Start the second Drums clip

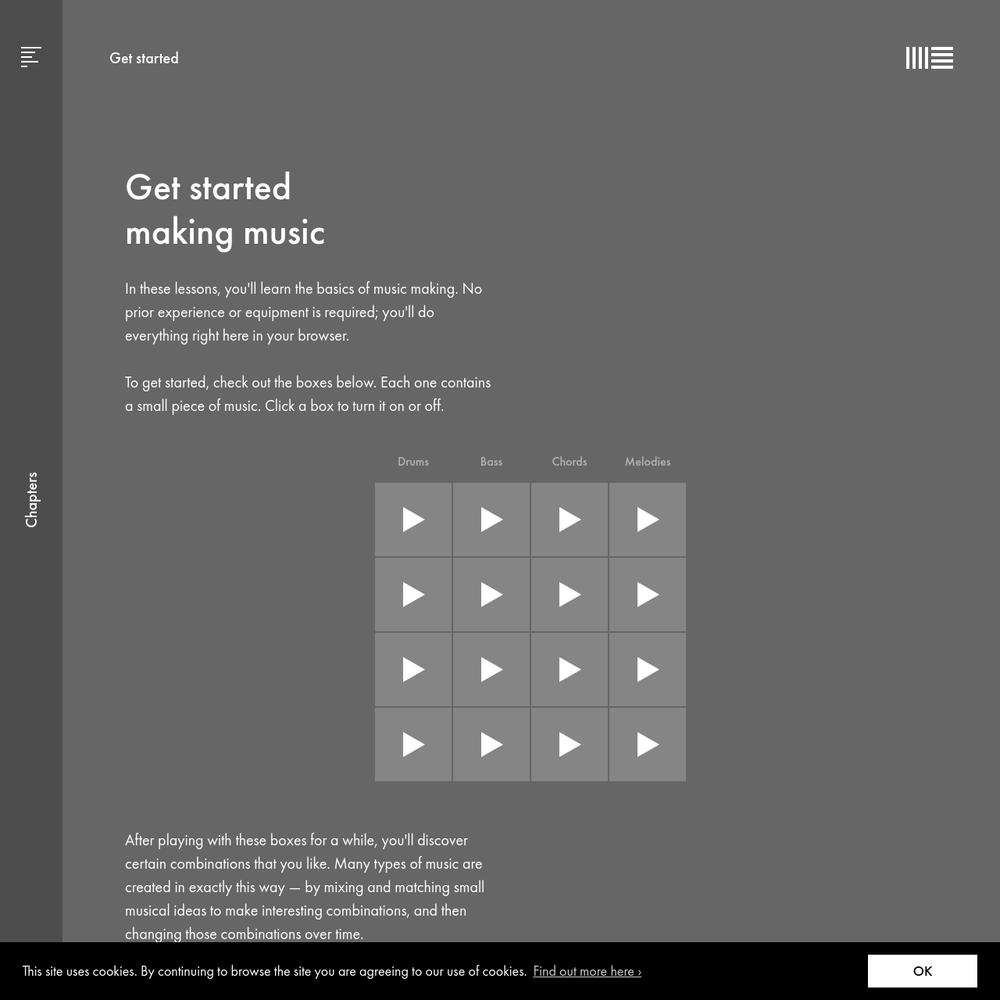point(413,595)
